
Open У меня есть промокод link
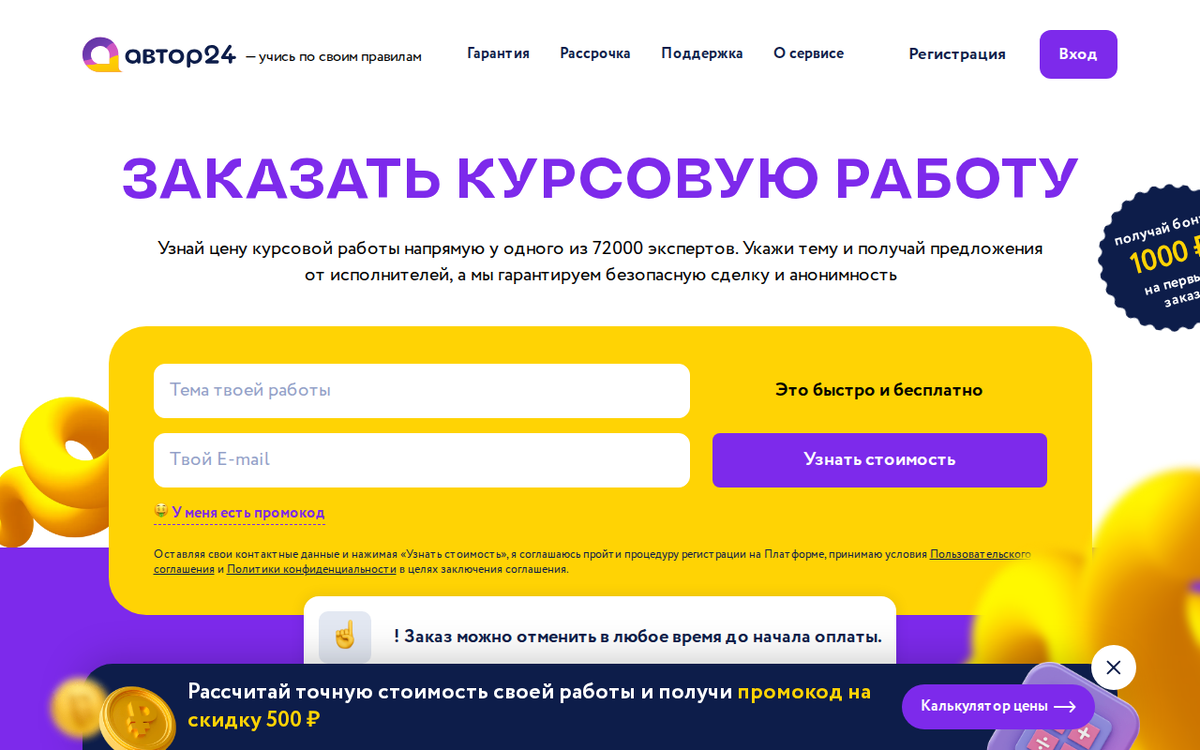tap(240, 513)
